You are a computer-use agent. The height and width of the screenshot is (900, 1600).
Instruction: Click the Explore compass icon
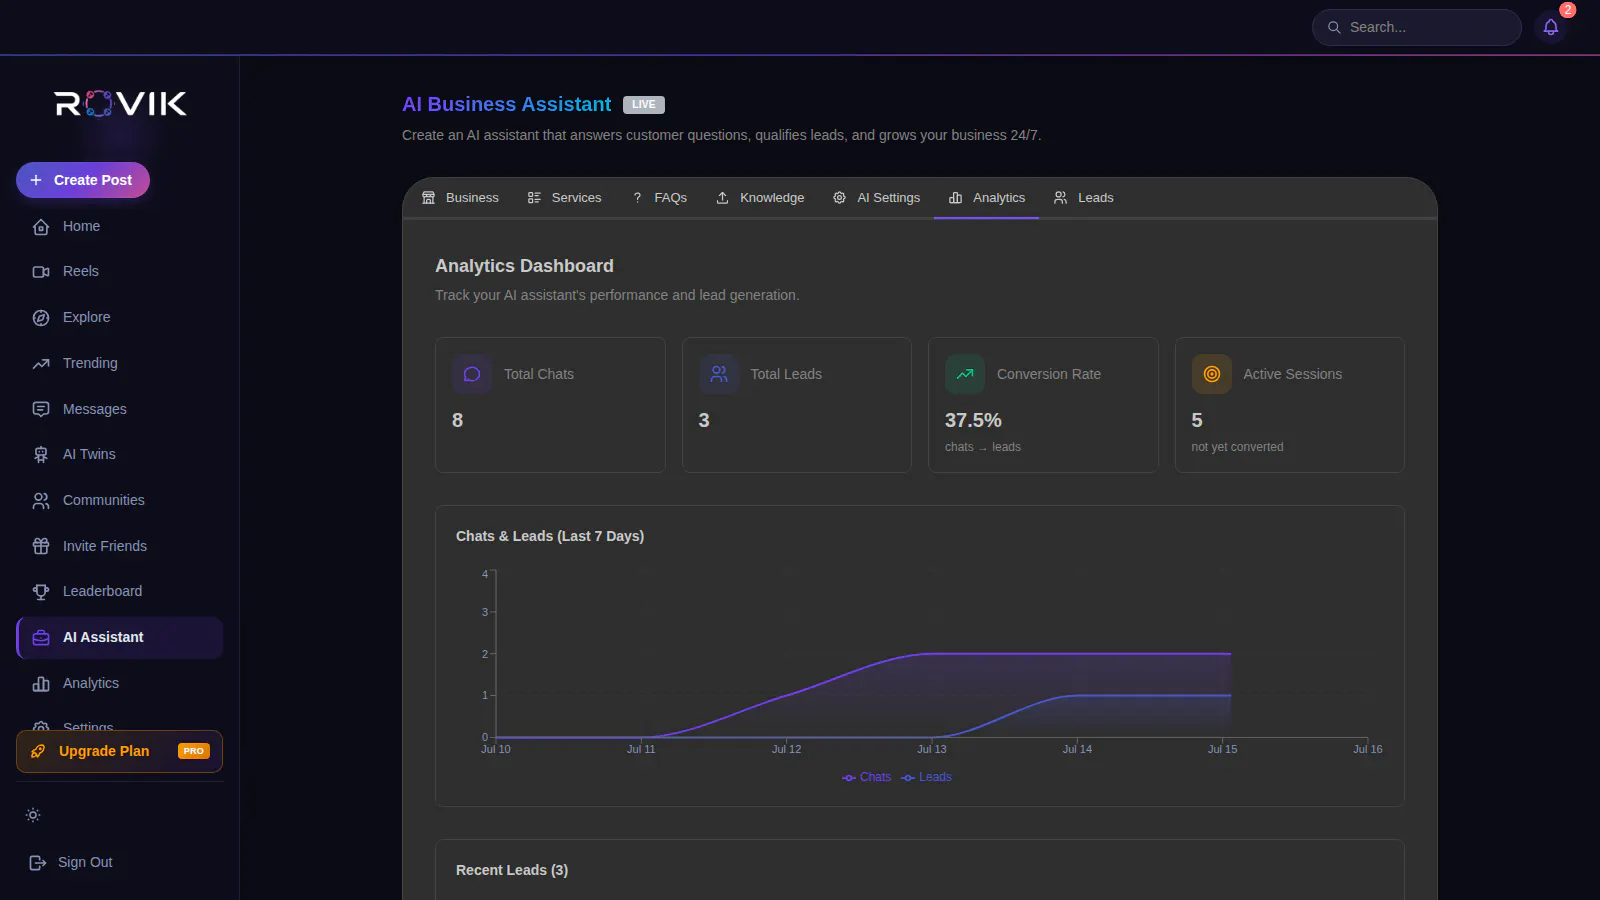[x=41, y=318]
